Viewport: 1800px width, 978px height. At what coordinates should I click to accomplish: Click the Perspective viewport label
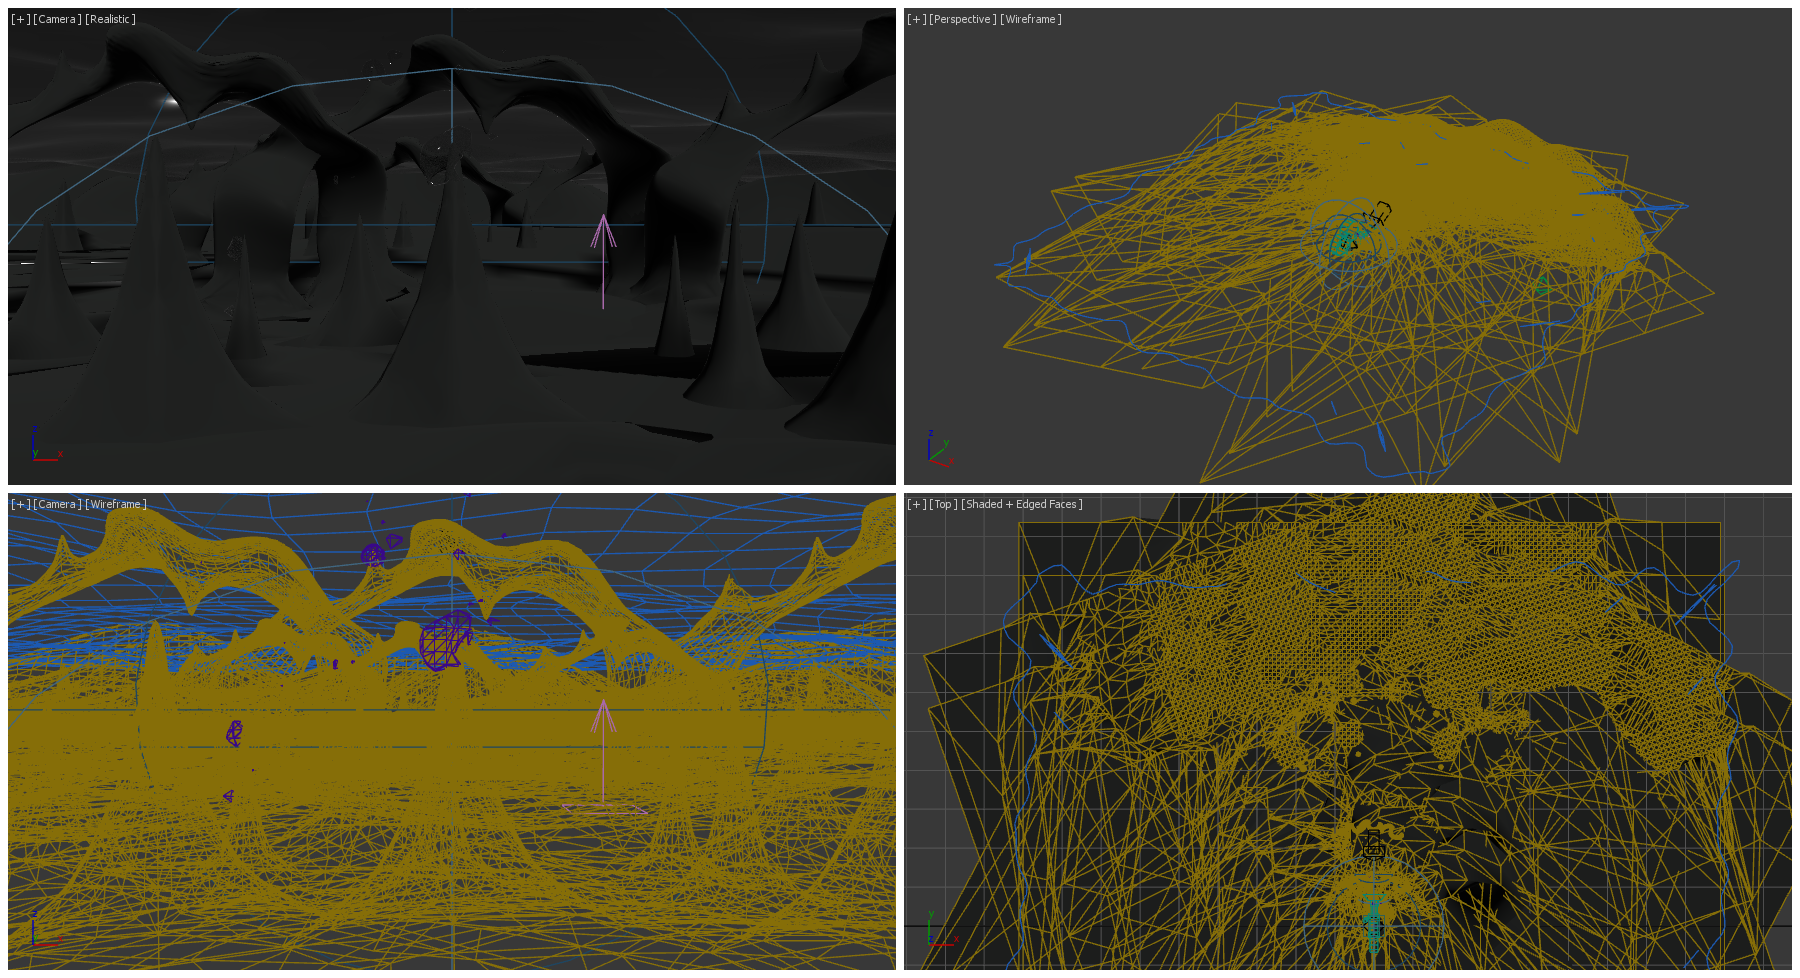[x=962, y=19]
